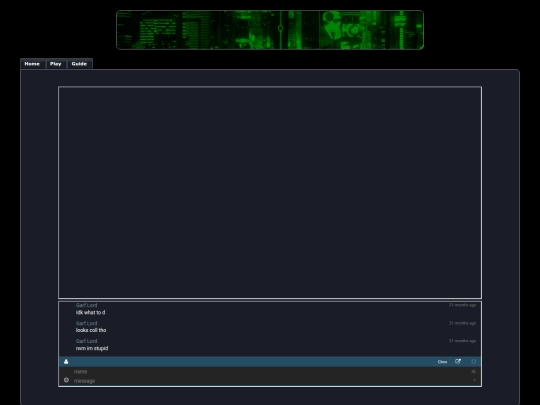Click Garf Lord name above "nvm im stupid"
The image size is (540, 405).
[x=86, y=341]
